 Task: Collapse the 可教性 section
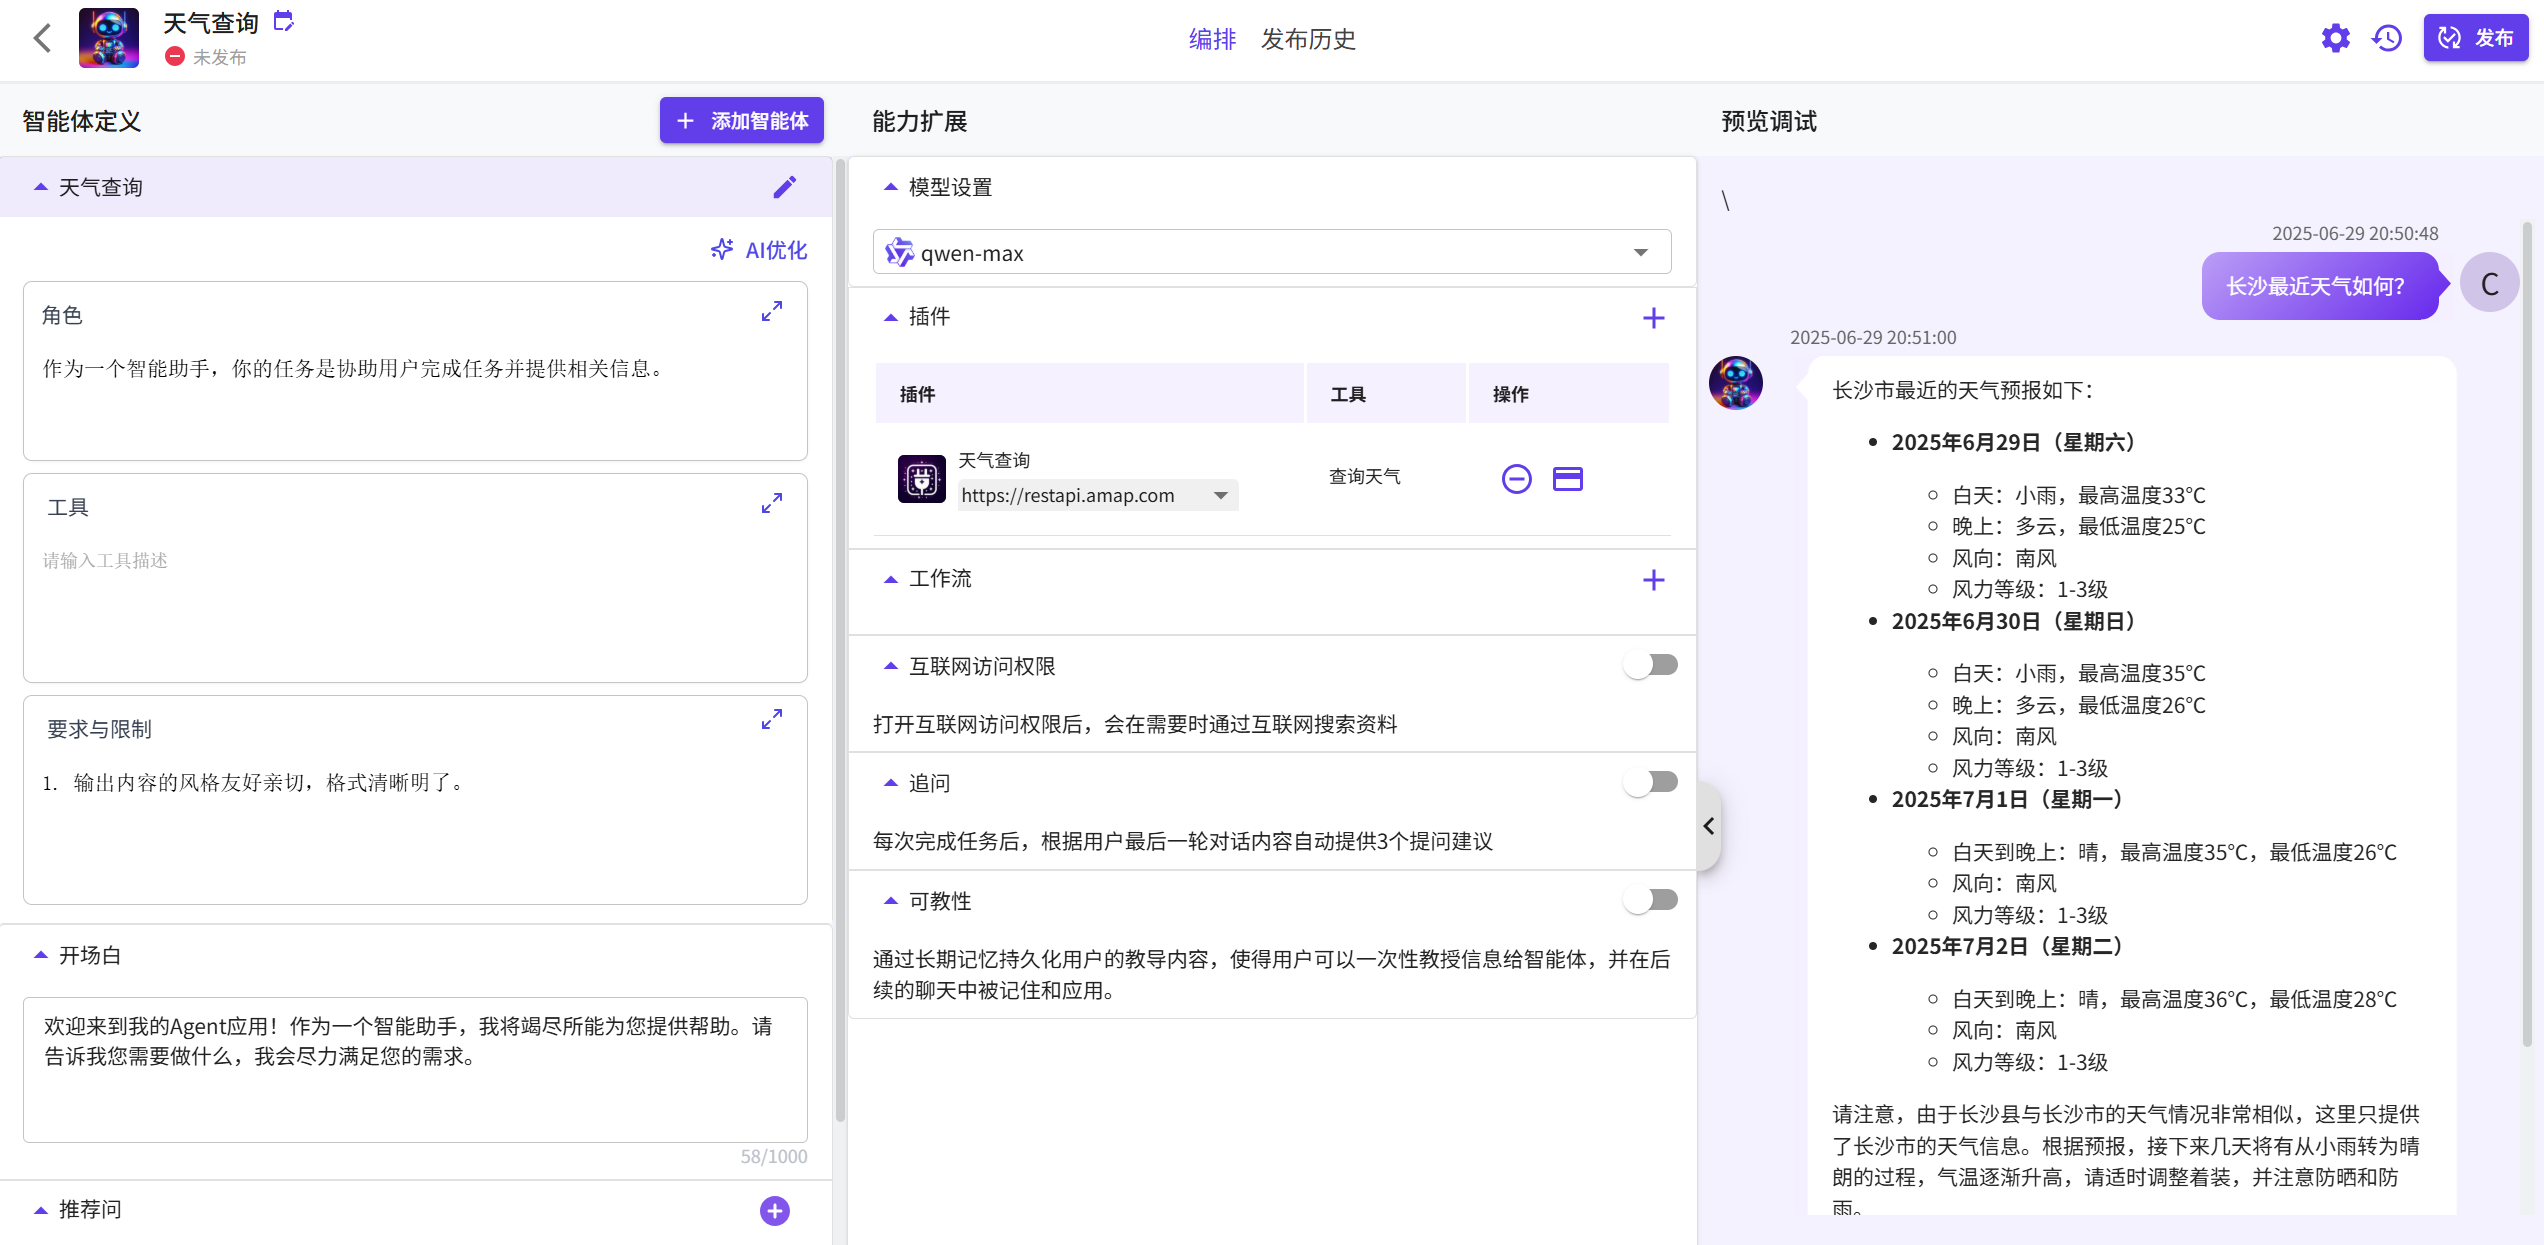pyautogui.click(x=891, y=901)
